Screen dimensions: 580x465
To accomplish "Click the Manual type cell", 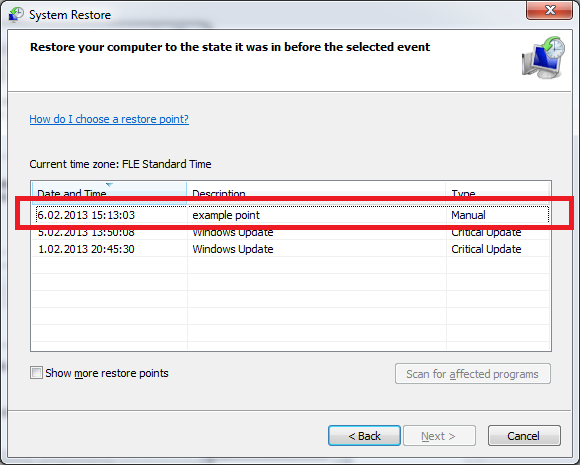I will click(x=468, y=215).
